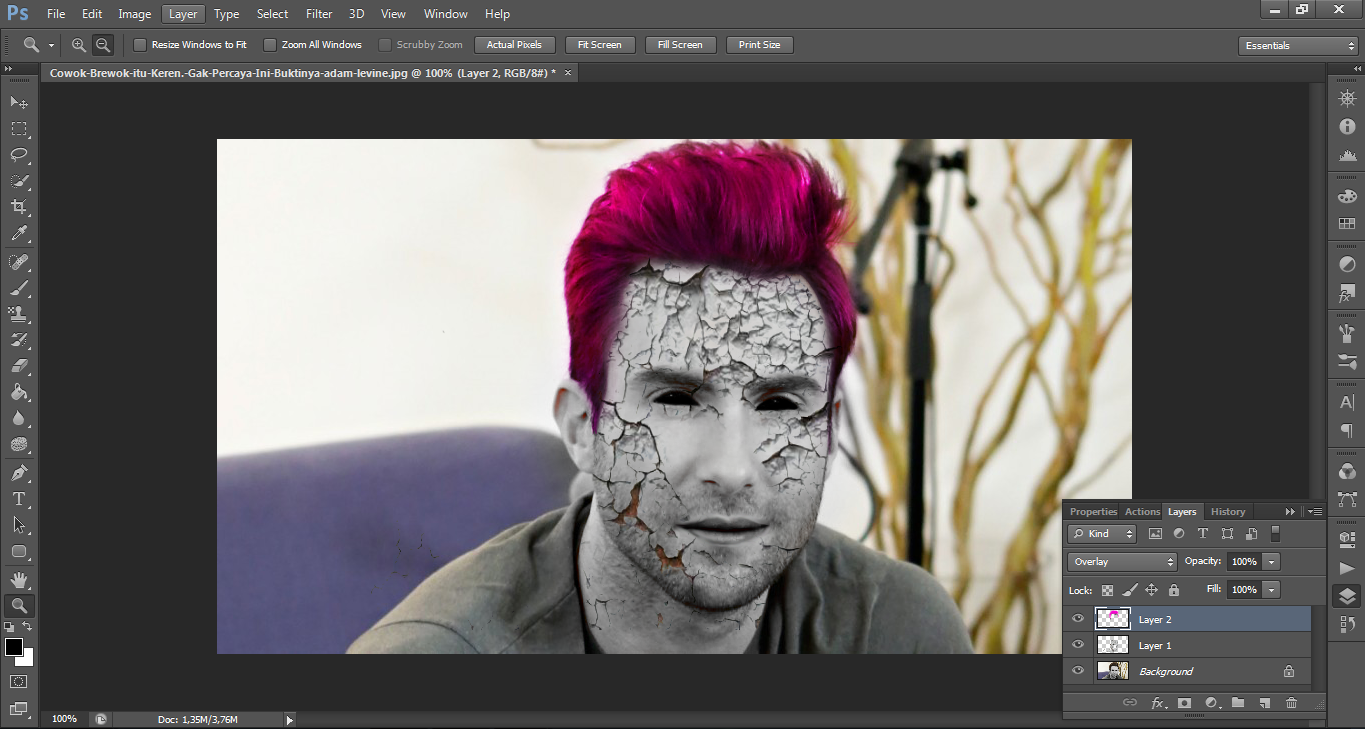Select the Crop tool

(19, 207)
